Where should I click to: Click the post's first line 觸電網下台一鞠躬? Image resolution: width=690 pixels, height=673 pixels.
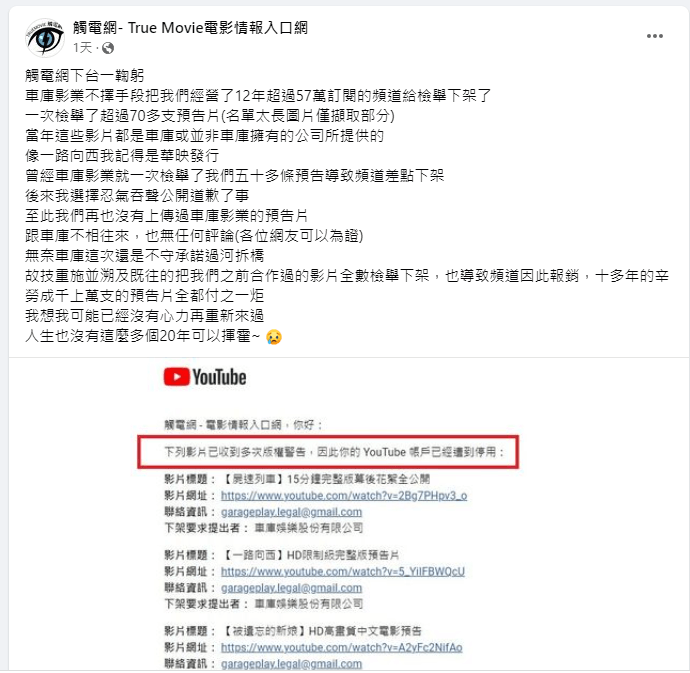(84, 76)
